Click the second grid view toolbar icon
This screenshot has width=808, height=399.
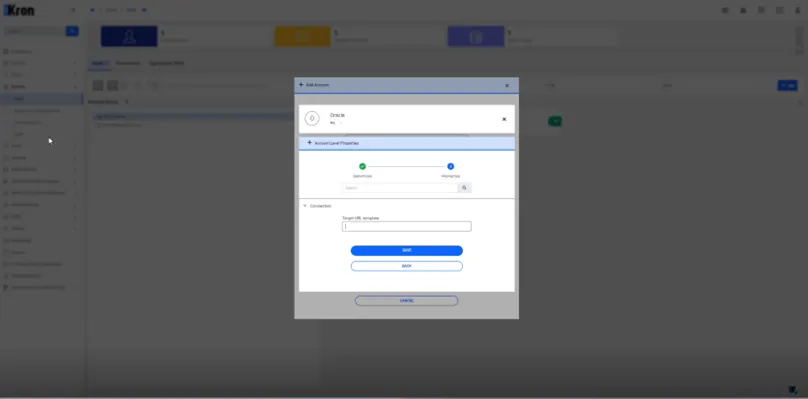pyautogui.click(x=112, y=86)
